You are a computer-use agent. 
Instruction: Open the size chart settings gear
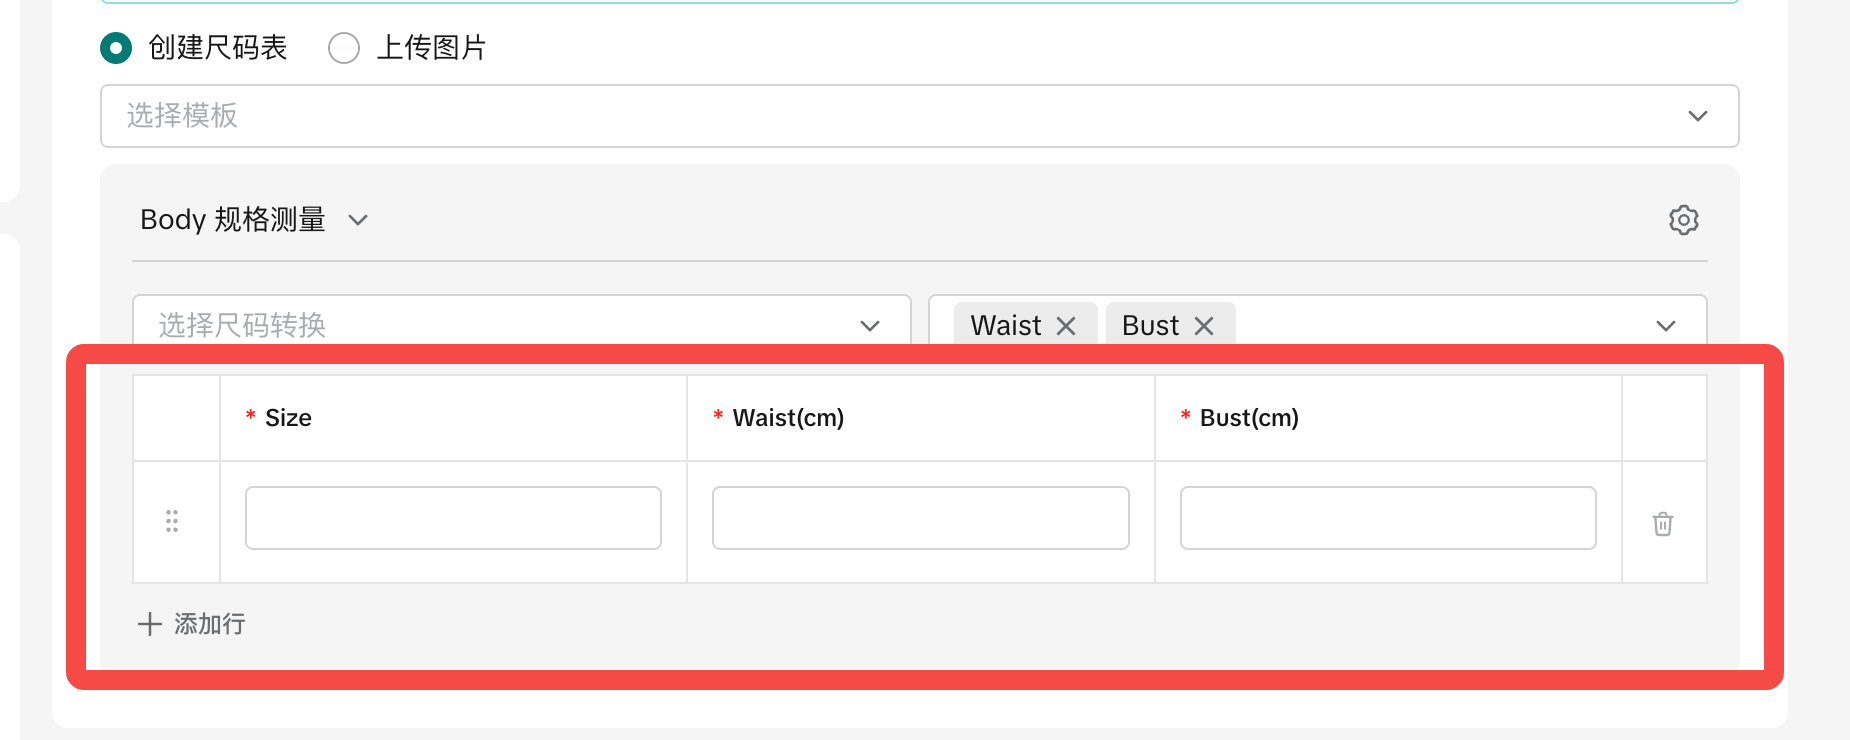(1683, 220)
